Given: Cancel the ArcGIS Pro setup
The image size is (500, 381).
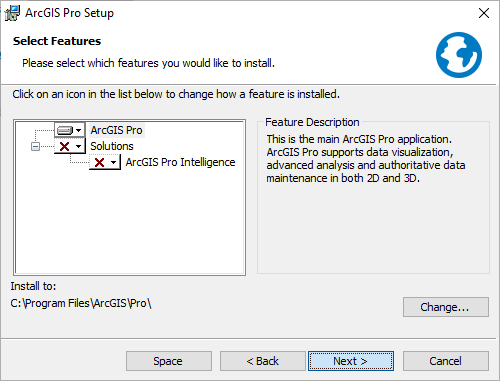Looking at the screenshot, I should coord(446,361).
